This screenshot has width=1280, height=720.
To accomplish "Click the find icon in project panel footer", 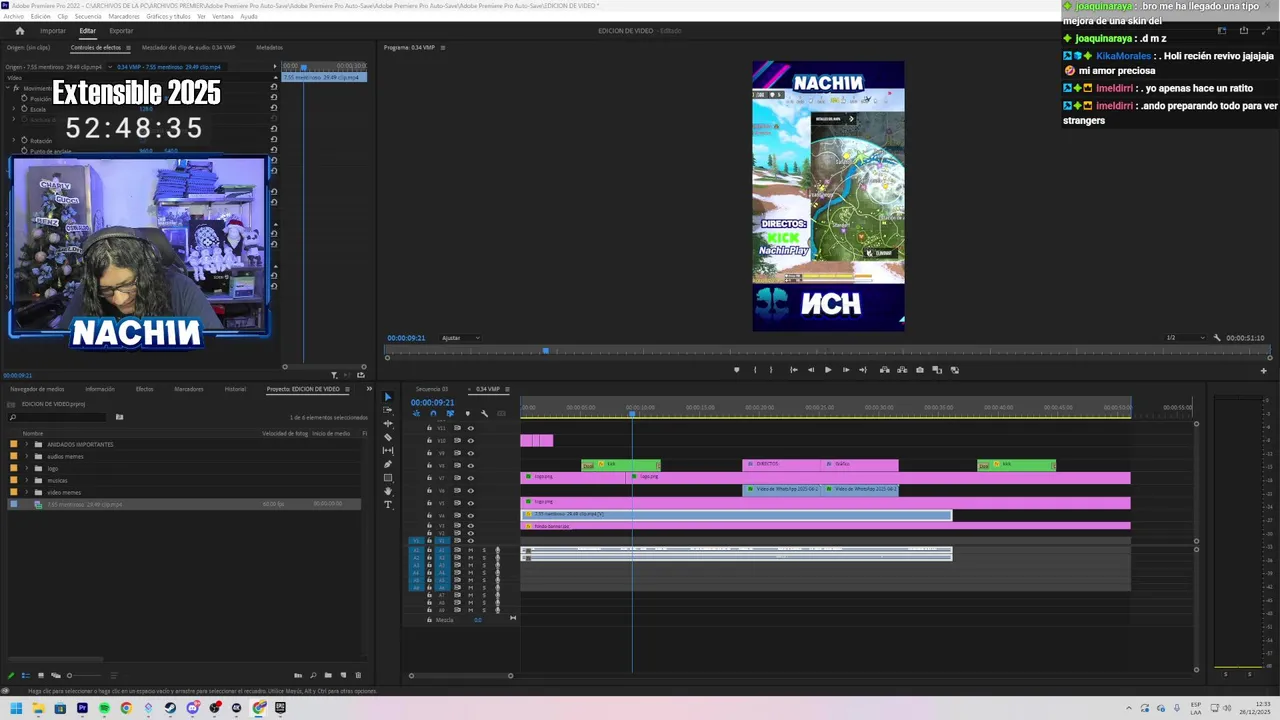I will tap(313, 675).
